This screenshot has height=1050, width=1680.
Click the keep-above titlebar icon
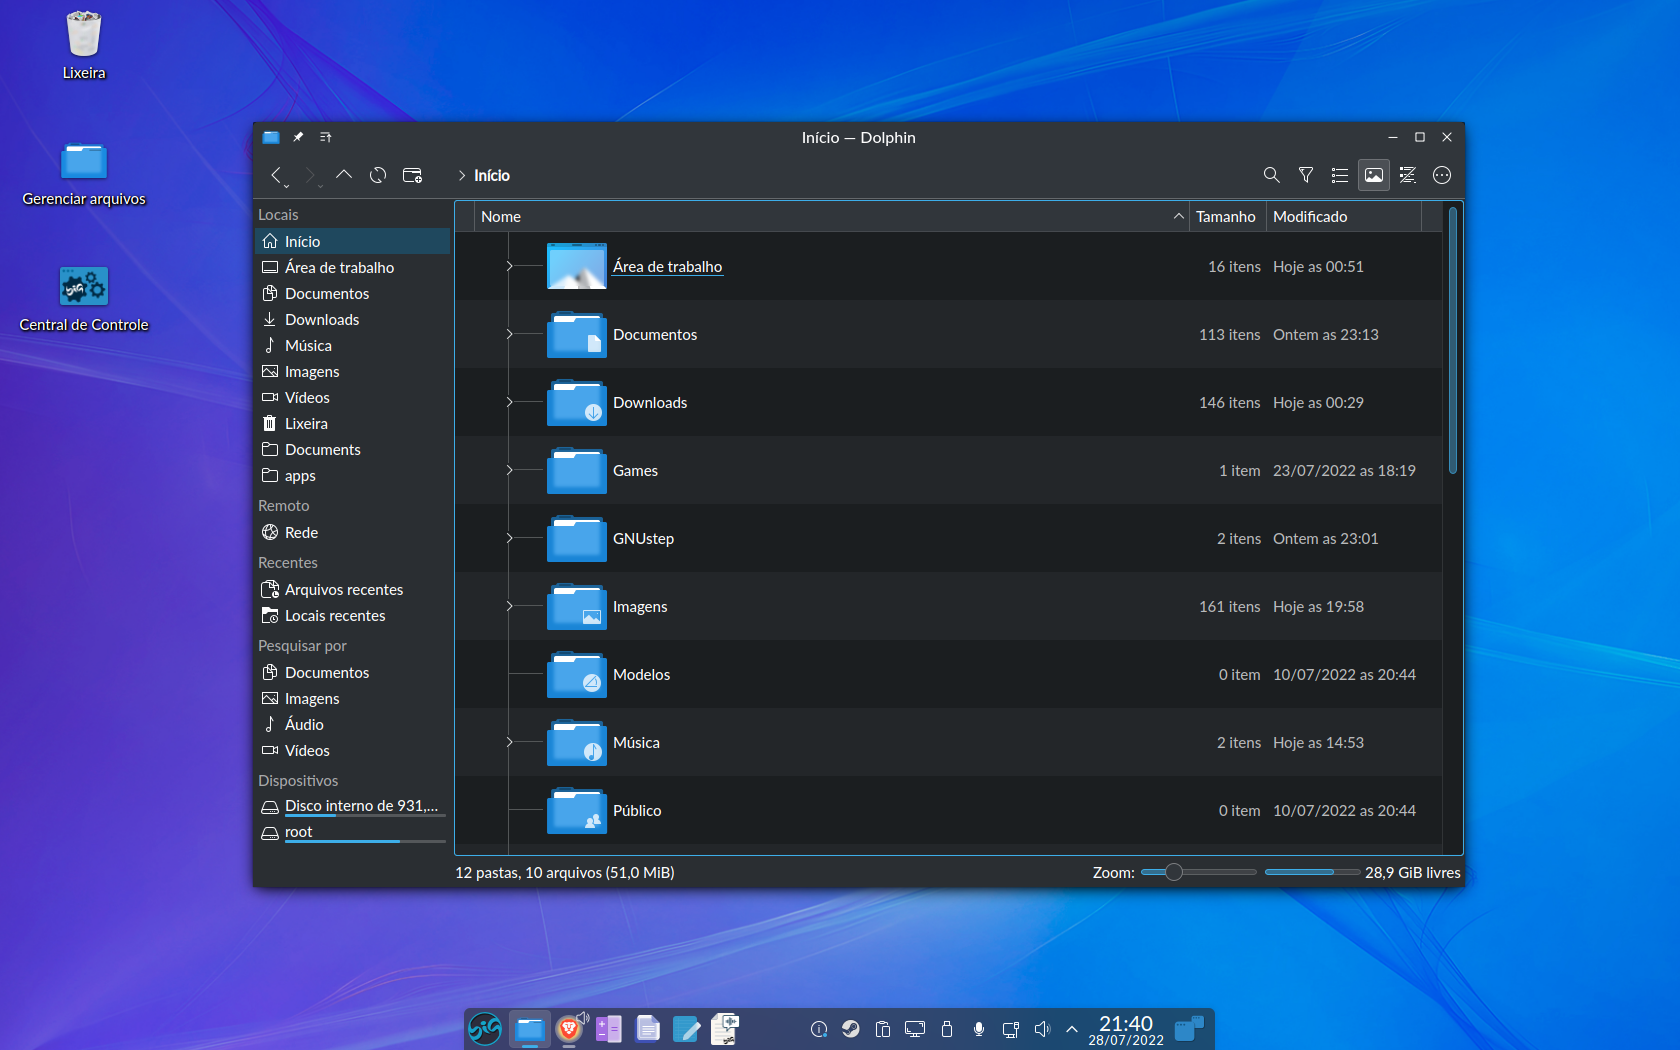coord(325,137)
